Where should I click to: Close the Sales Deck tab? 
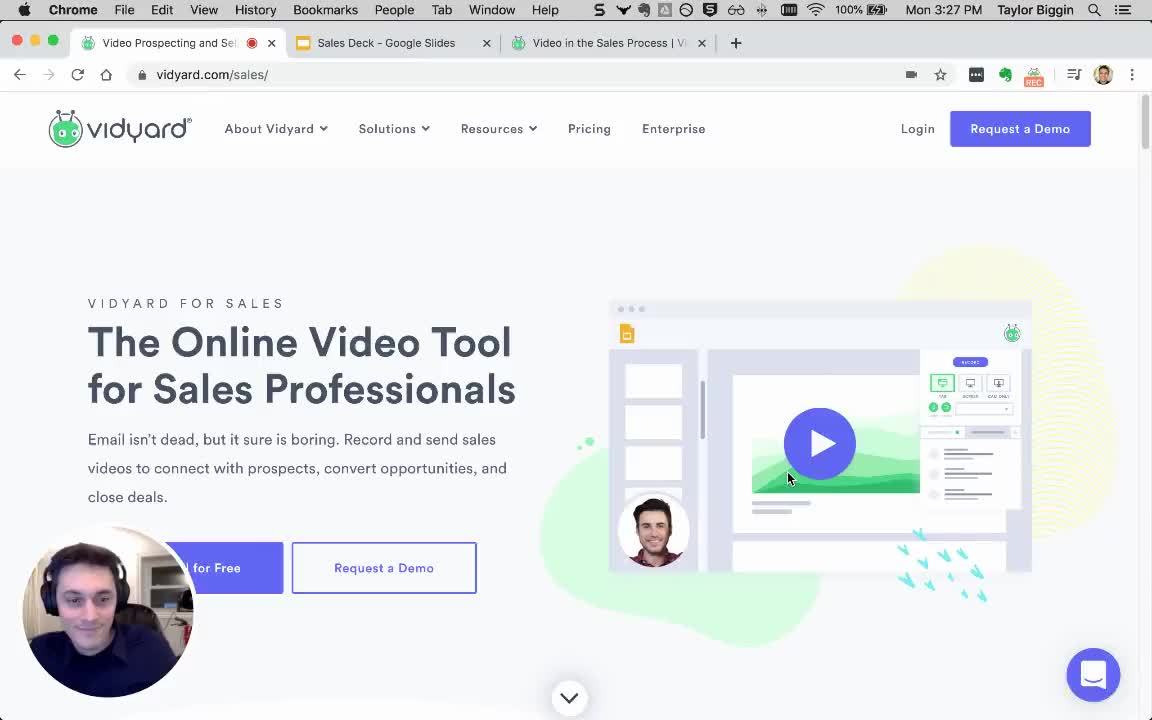486,43
